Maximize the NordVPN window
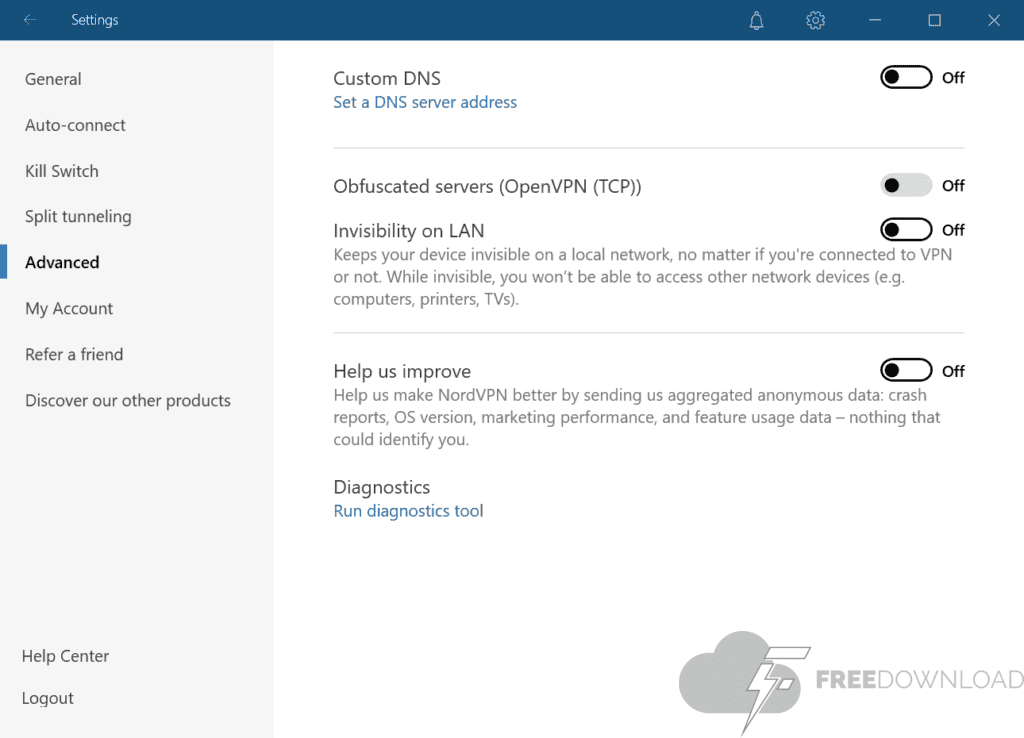Screen dimensions: 1024x738 click(934, 20)
